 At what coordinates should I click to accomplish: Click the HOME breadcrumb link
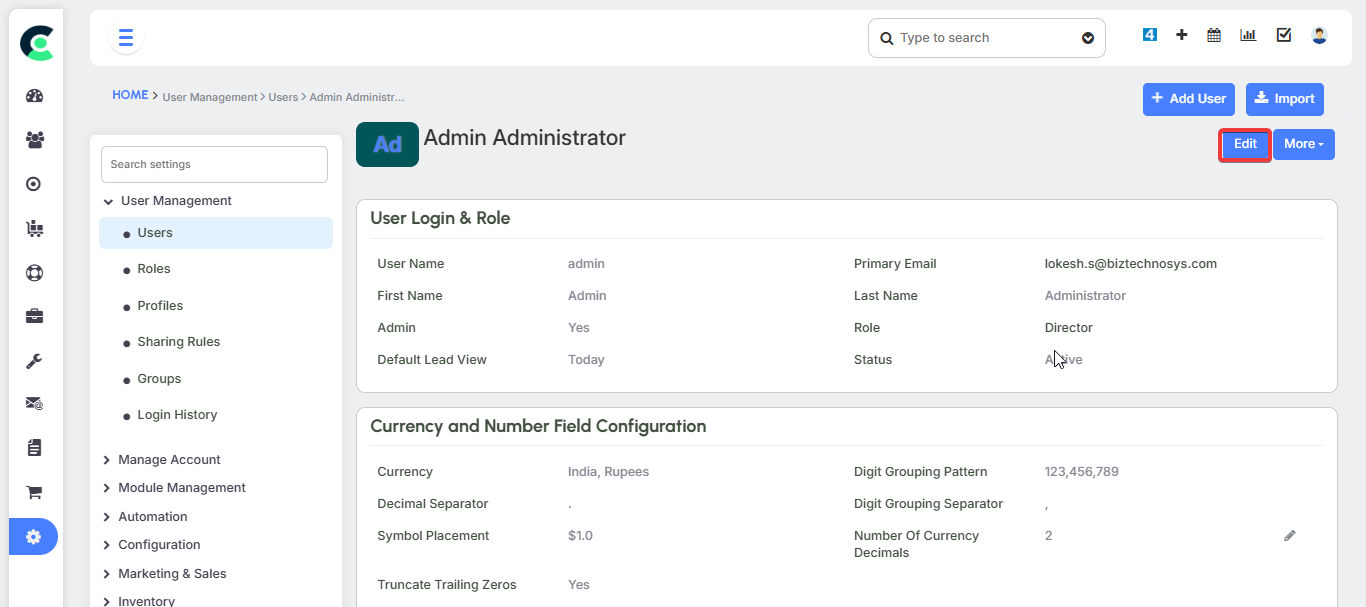tap(130, 95)
